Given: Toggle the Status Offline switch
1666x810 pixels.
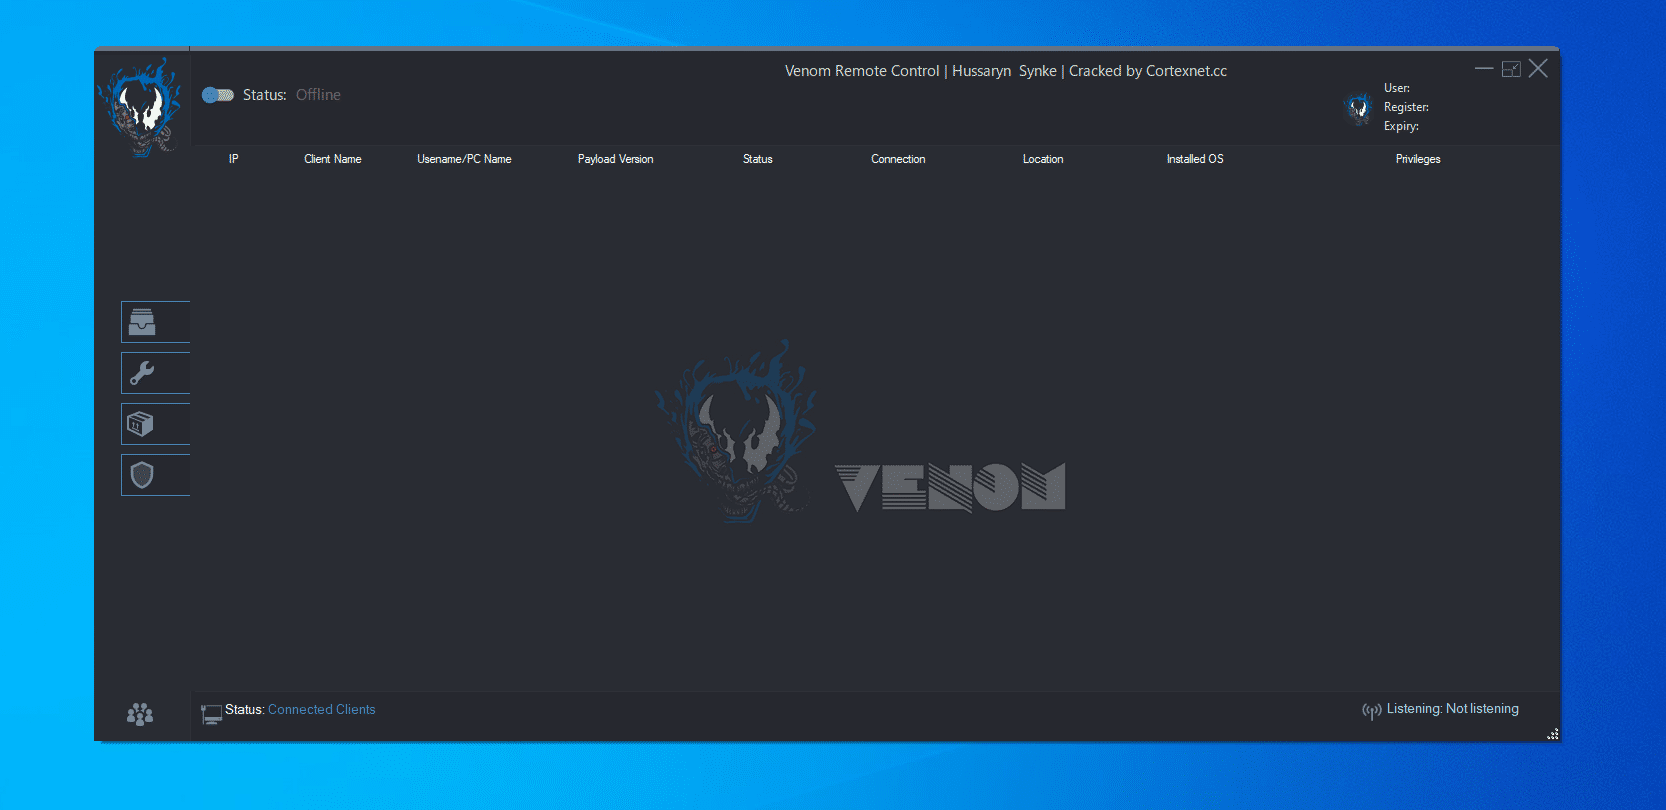Looking at the screenshot, I should (218, 95).
